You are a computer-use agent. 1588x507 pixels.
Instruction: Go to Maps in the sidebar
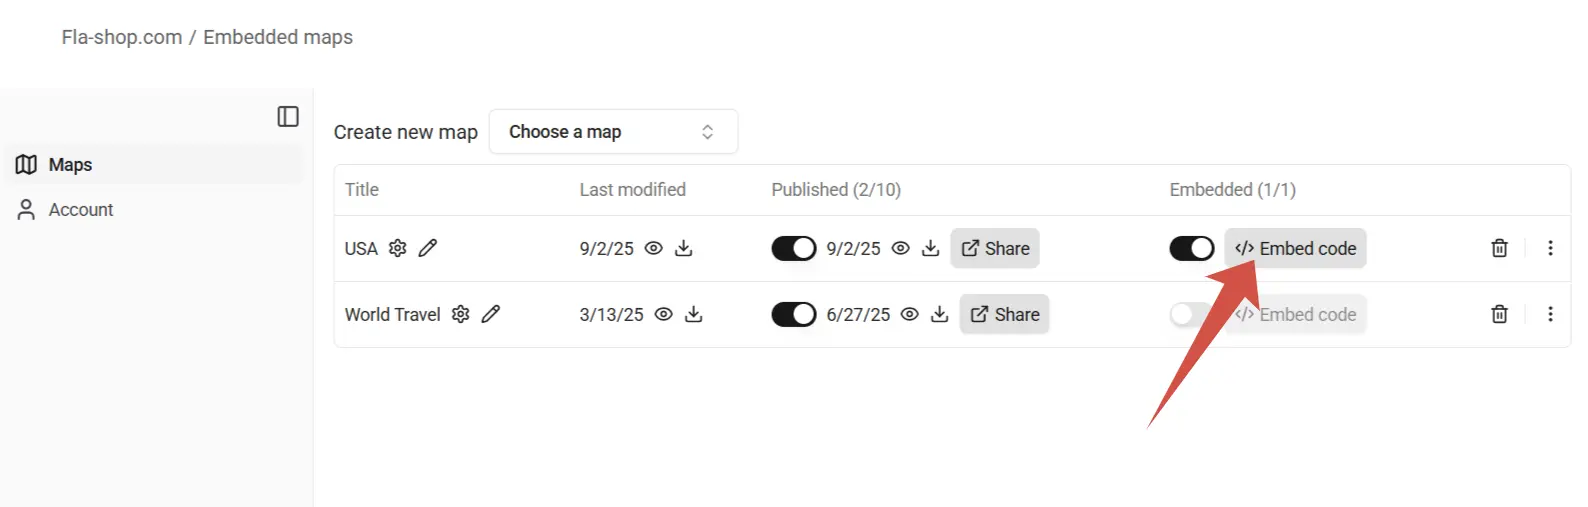coord(70,165)
